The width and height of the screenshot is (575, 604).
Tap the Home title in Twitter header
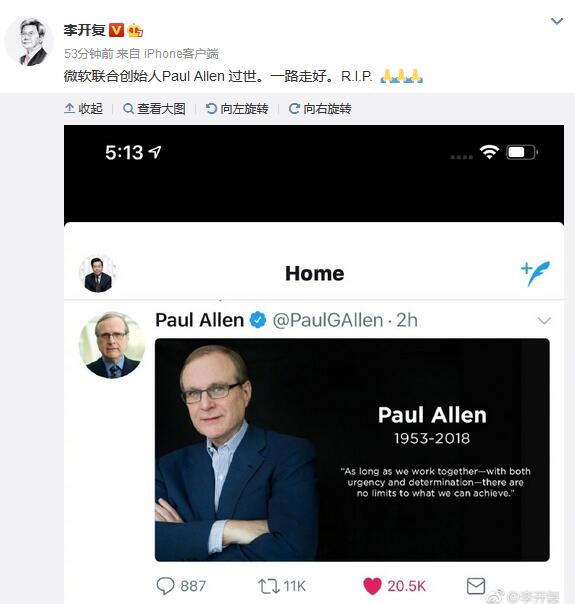pos(315,273)
